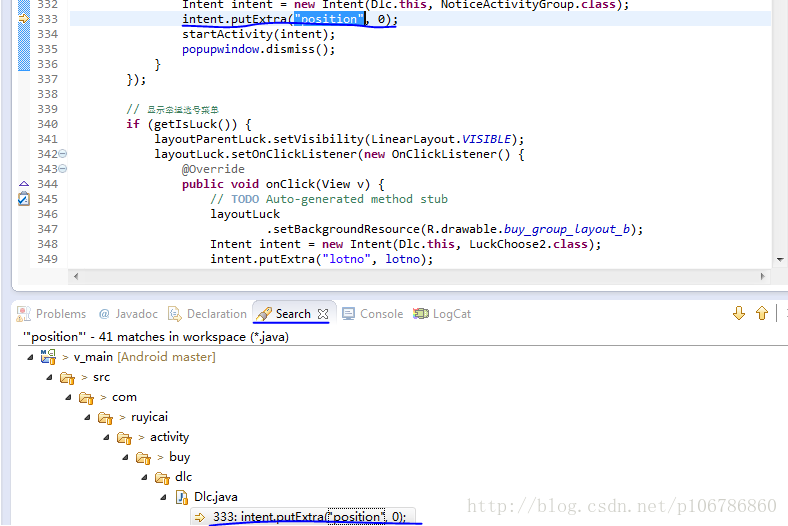Click buy_group_layout_b resource reference
The width and height of the screenshot is (788, 526).
click(567, 229)
